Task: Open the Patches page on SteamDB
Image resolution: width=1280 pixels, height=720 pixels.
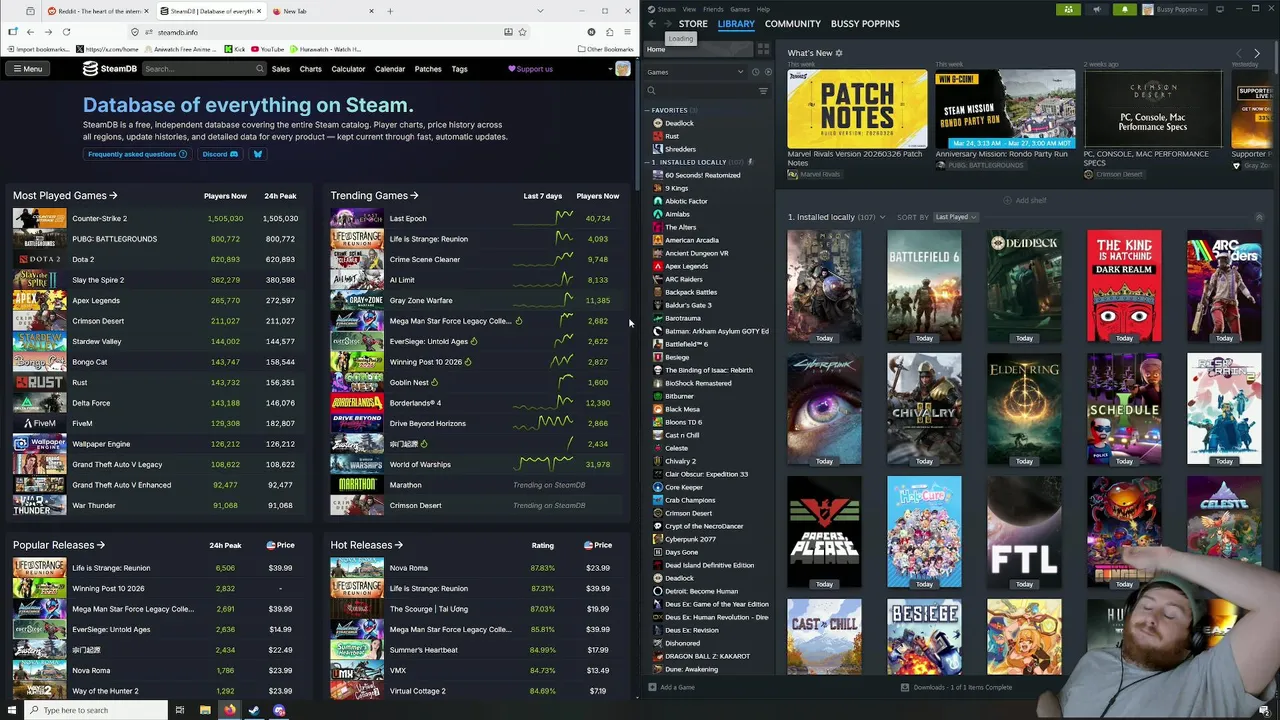Action: pos(428,69)
